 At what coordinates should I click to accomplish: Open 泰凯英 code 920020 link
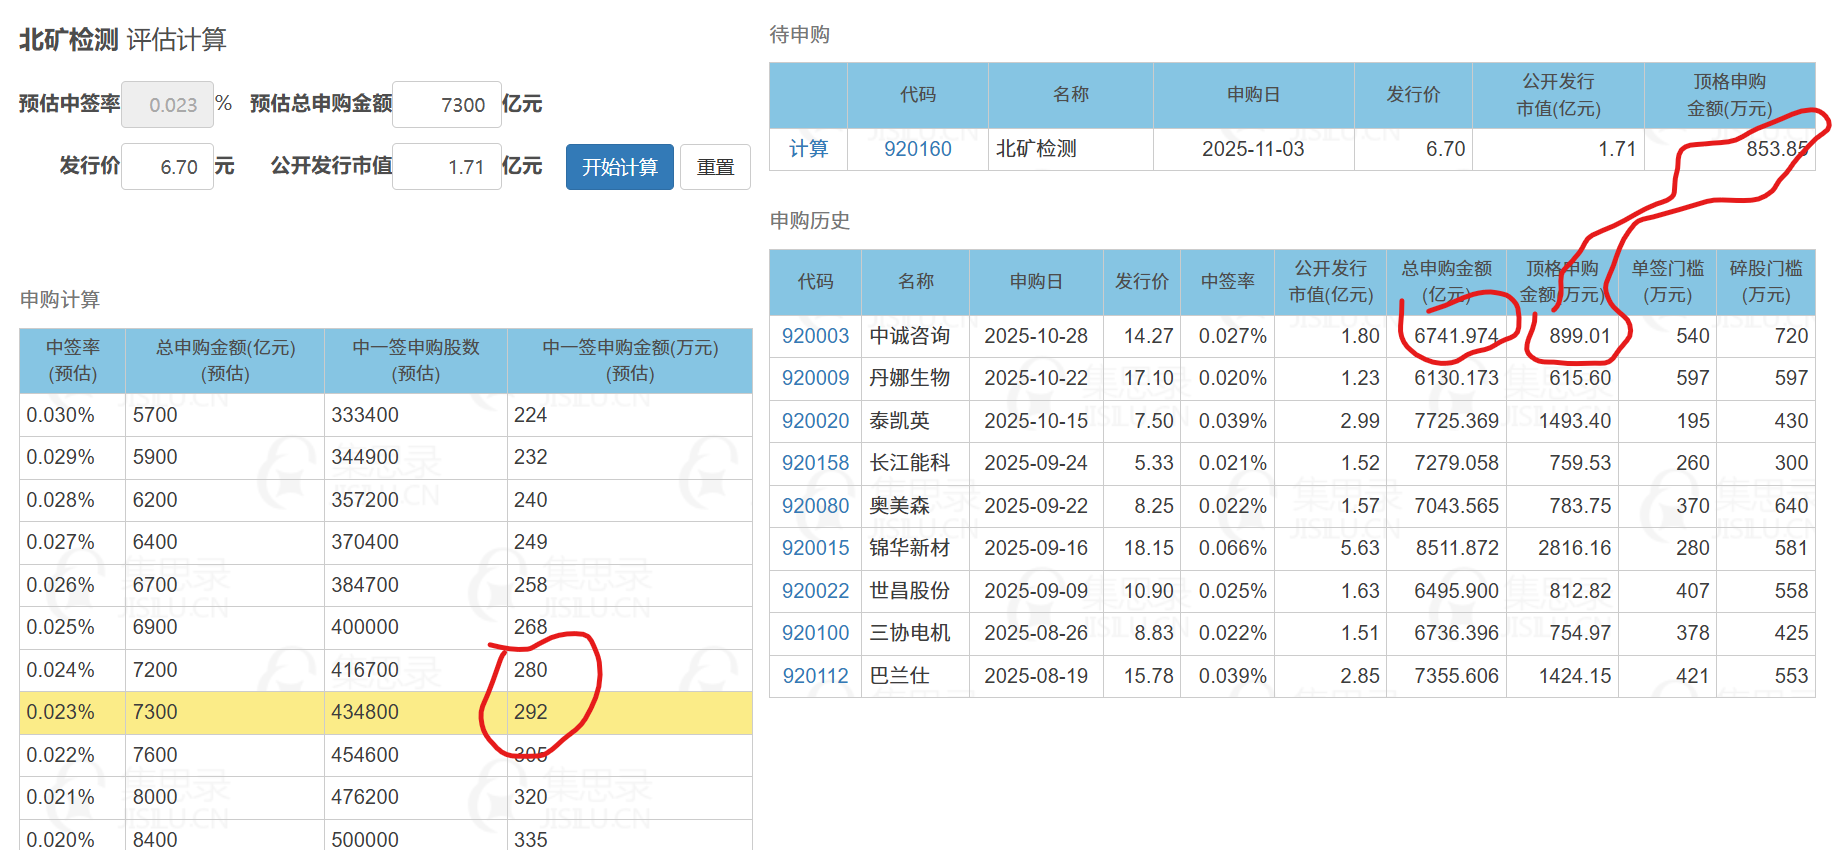pyautogui.click(x=815, y=421)
